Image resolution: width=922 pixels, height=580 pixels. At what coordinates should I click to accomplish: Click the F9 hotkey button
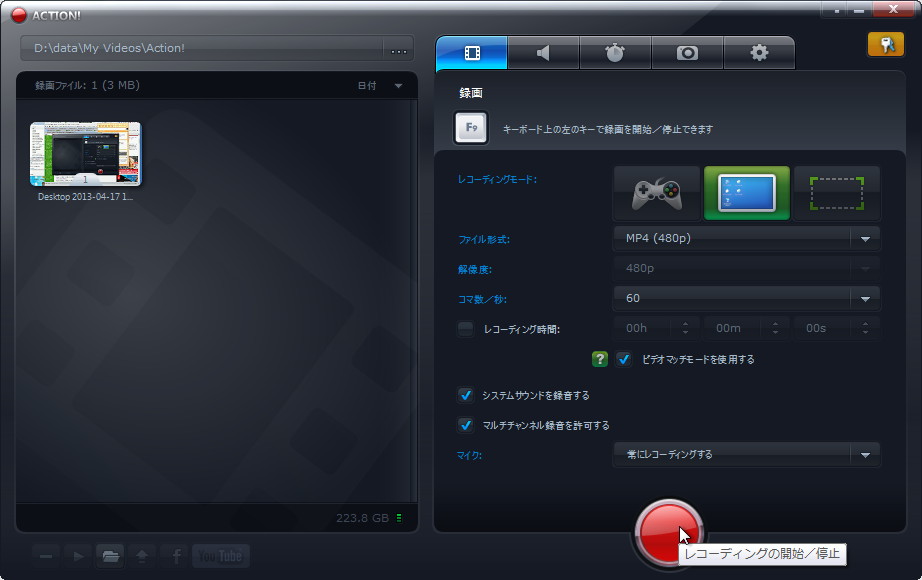click(x=471, y=128)
